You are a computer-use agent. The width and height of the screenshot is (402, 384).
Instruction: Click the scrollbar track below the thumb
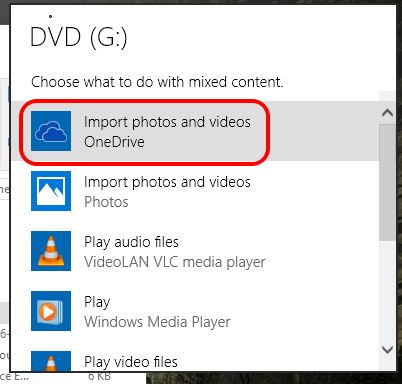387,290
